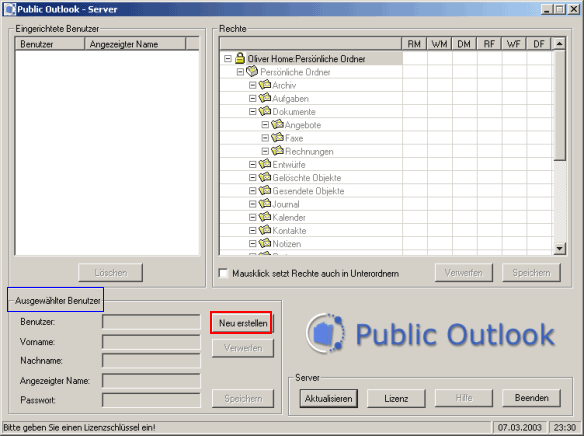
Task: Collapse the Oliver Home root node
Action: tap(228, 58)
